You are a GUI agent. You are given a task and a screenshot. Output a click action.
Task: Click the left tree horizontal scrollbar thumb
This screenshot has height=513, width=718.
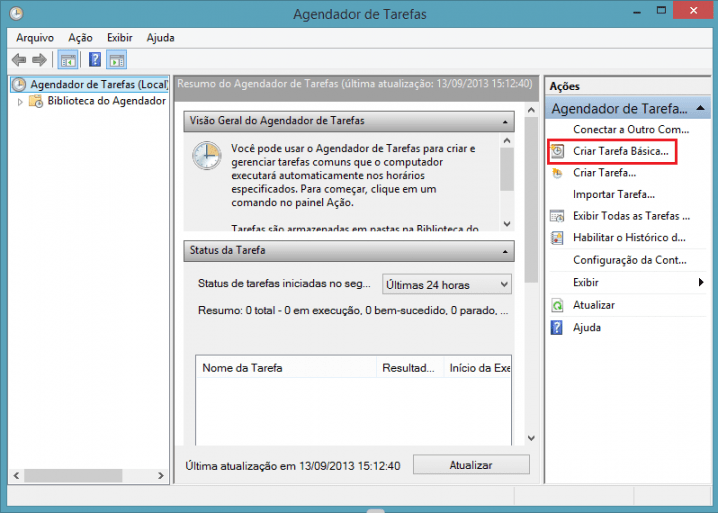(x=73, y=475)
